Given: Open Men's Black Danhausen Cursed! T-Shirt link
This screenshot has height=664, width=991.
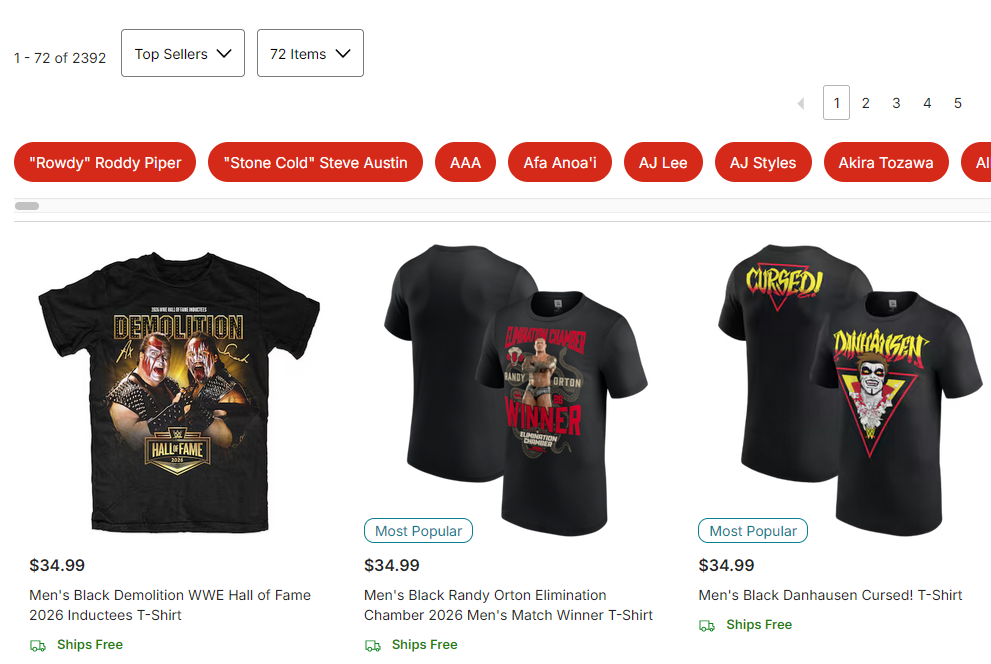Looking at the screenshot, I should pos(830,595).
